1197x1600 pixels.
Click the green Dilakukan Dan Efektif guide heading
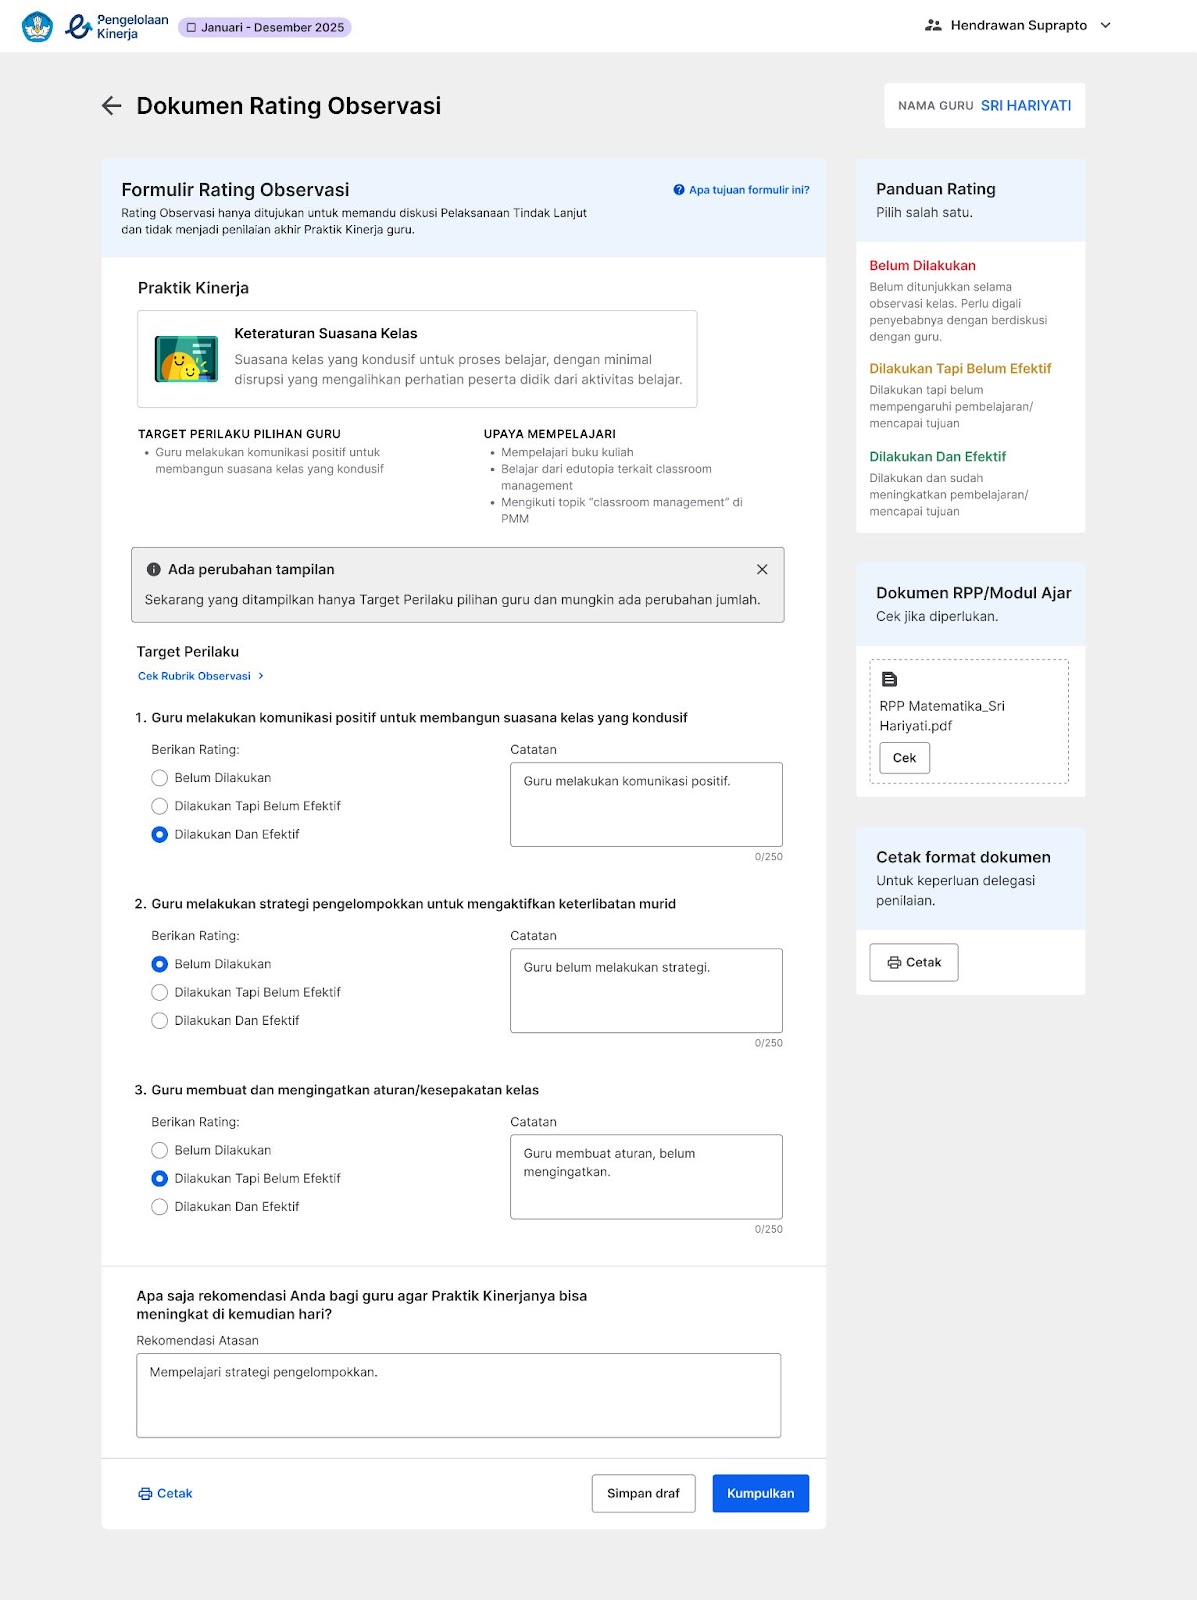click(x=937, y=457)
